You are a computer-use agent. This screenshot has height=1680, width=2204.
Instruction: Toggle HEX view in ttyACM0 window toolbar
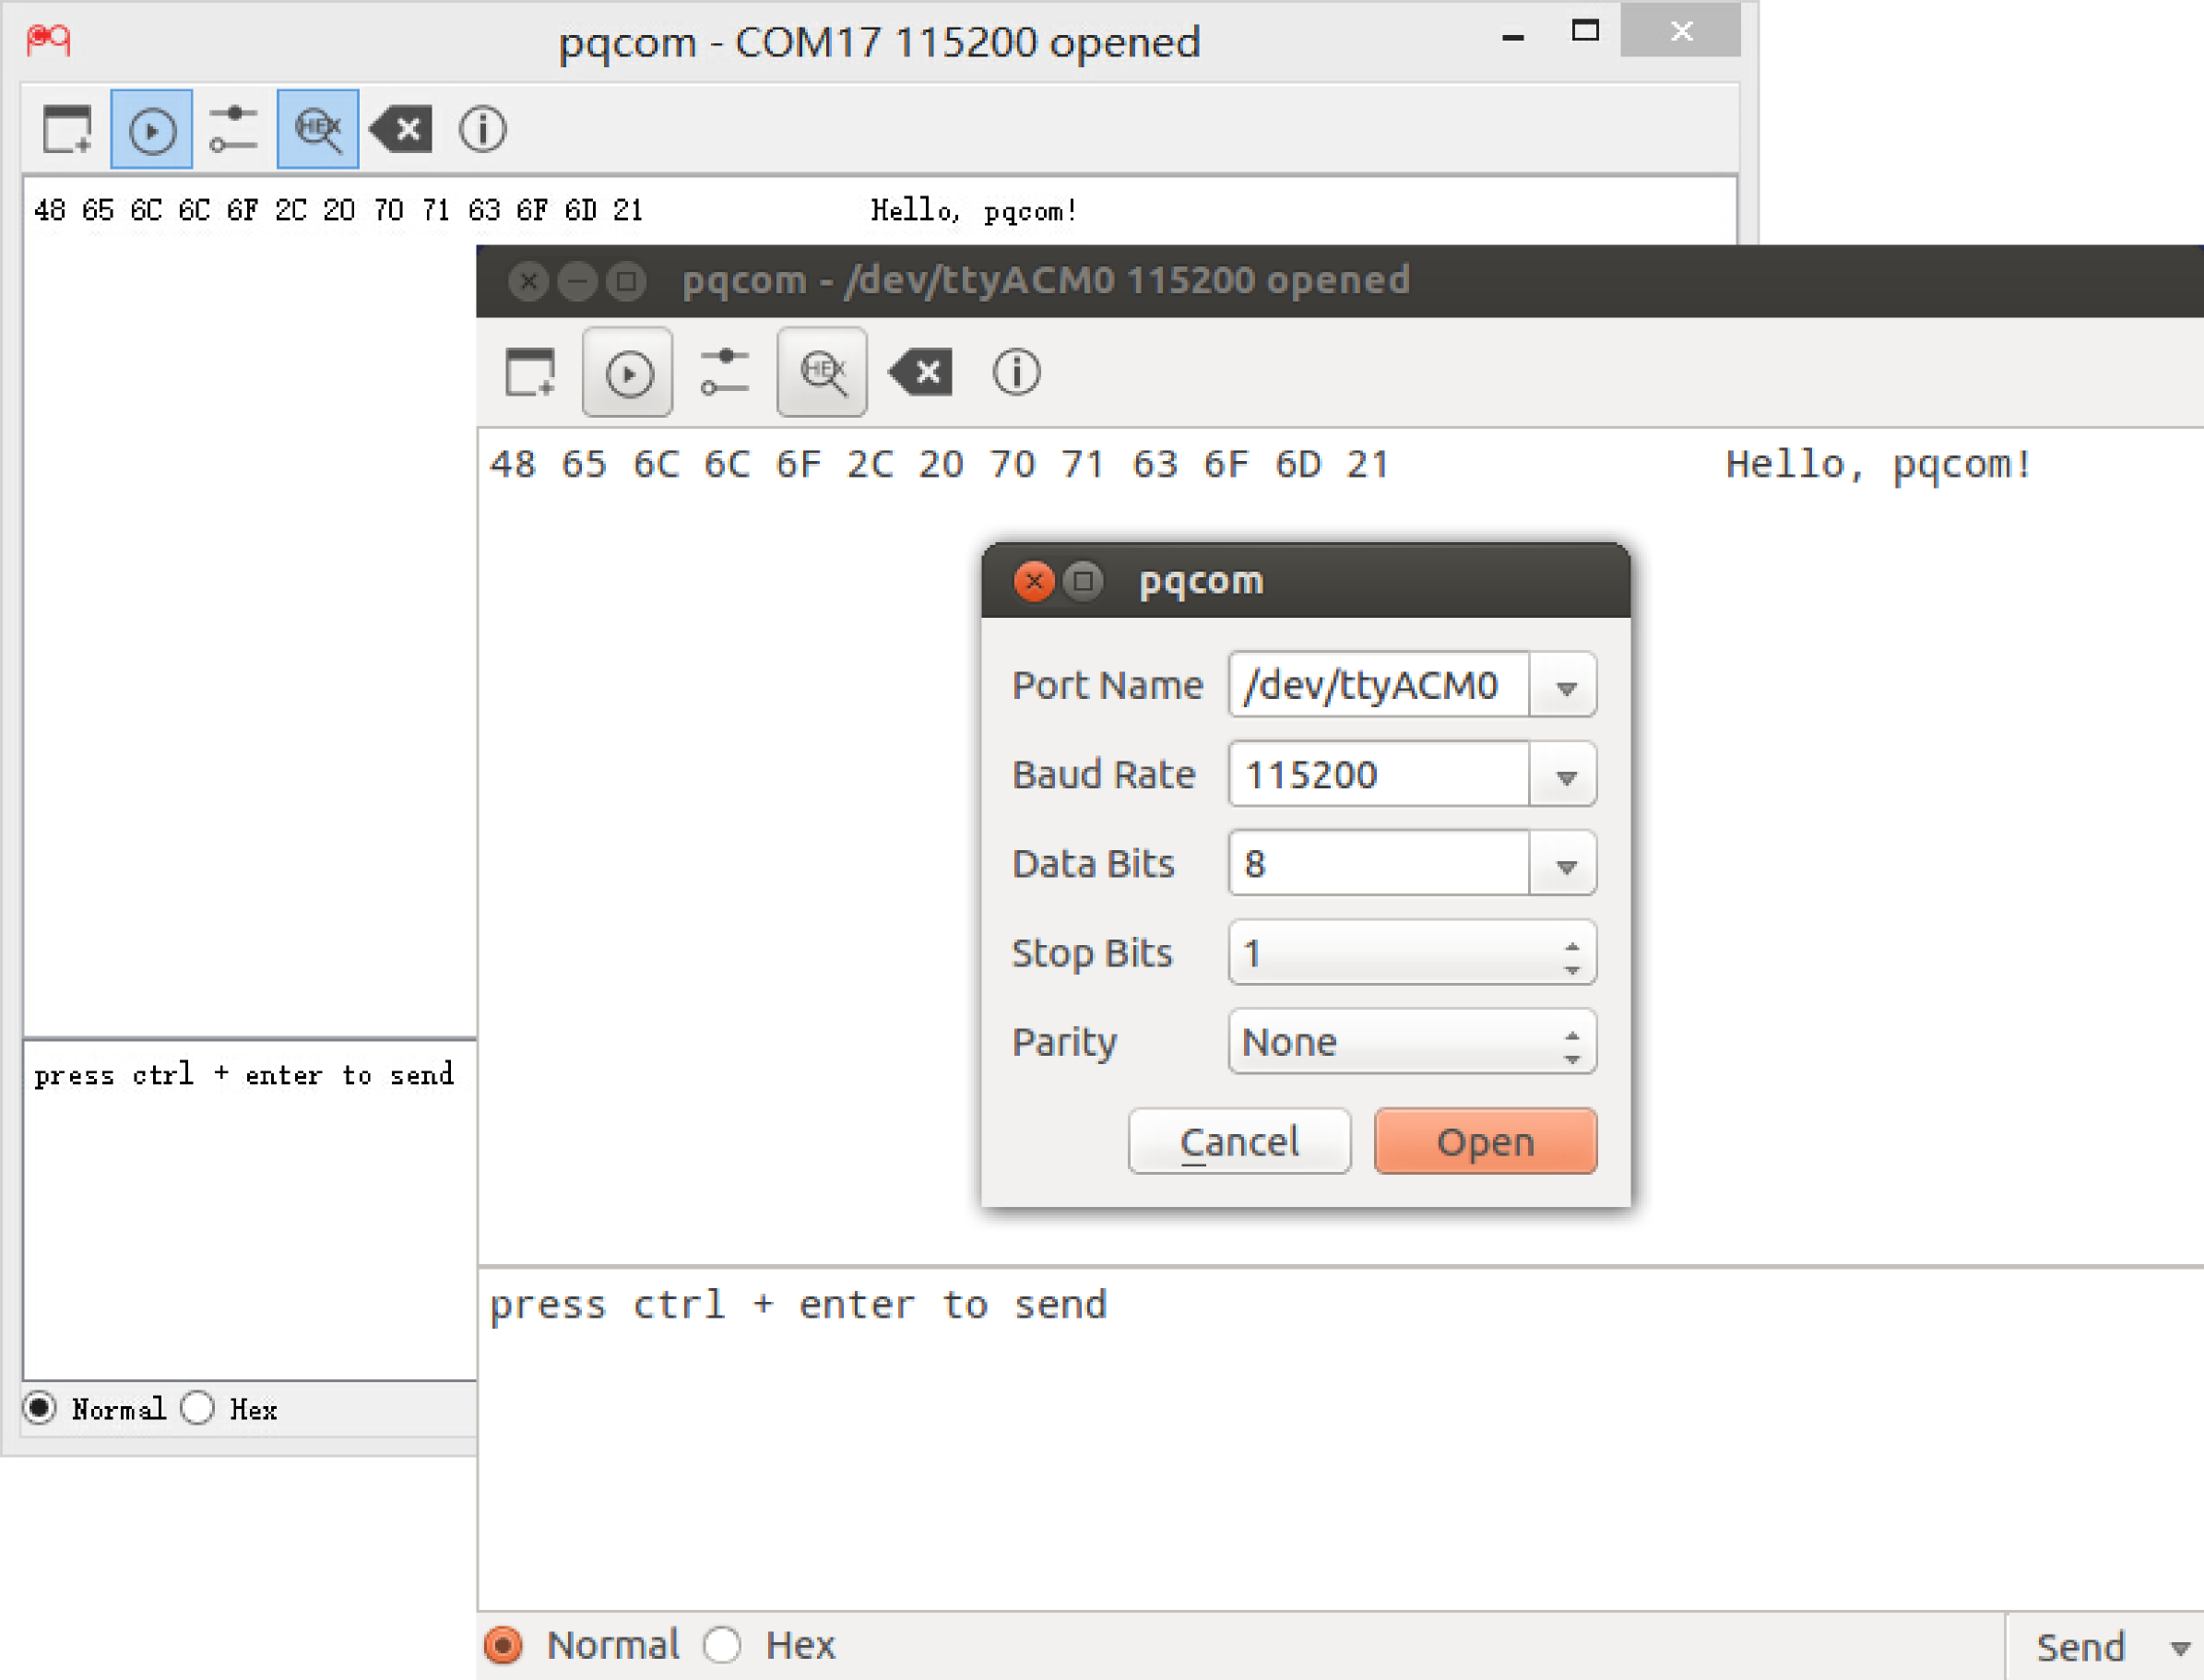click(x=822, y=374)
